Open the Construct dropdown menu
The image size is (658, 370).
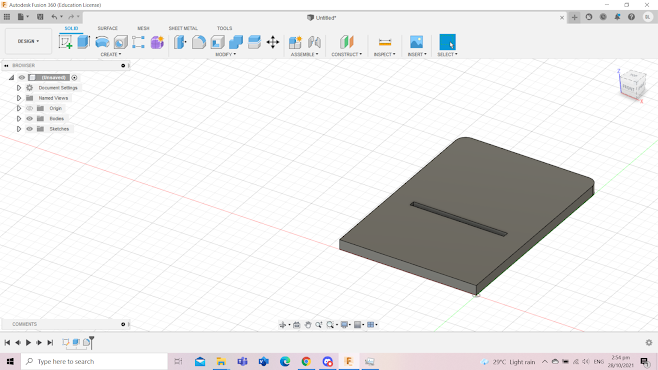347,54
